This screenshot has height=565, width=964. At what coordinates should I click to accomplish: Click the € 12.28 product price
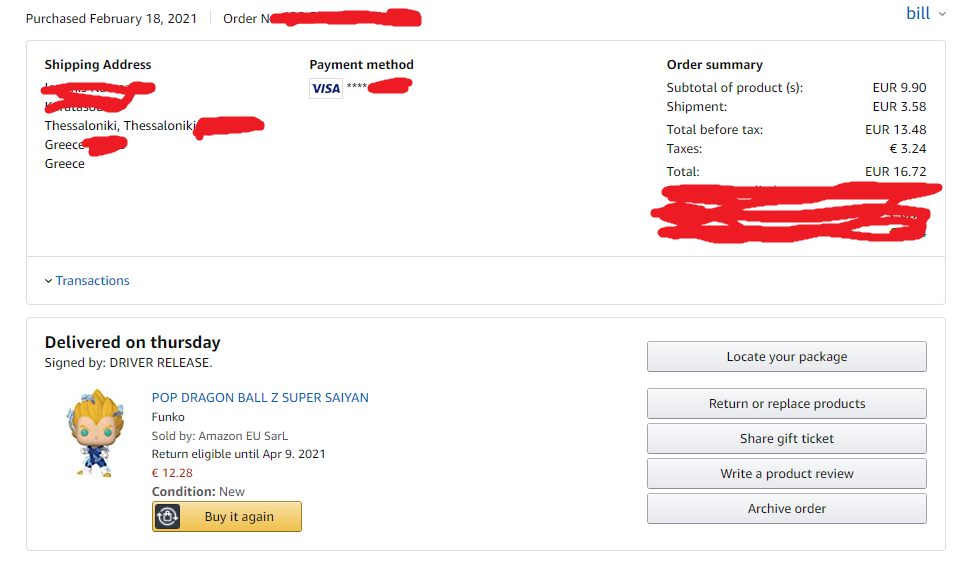(172, 473)
